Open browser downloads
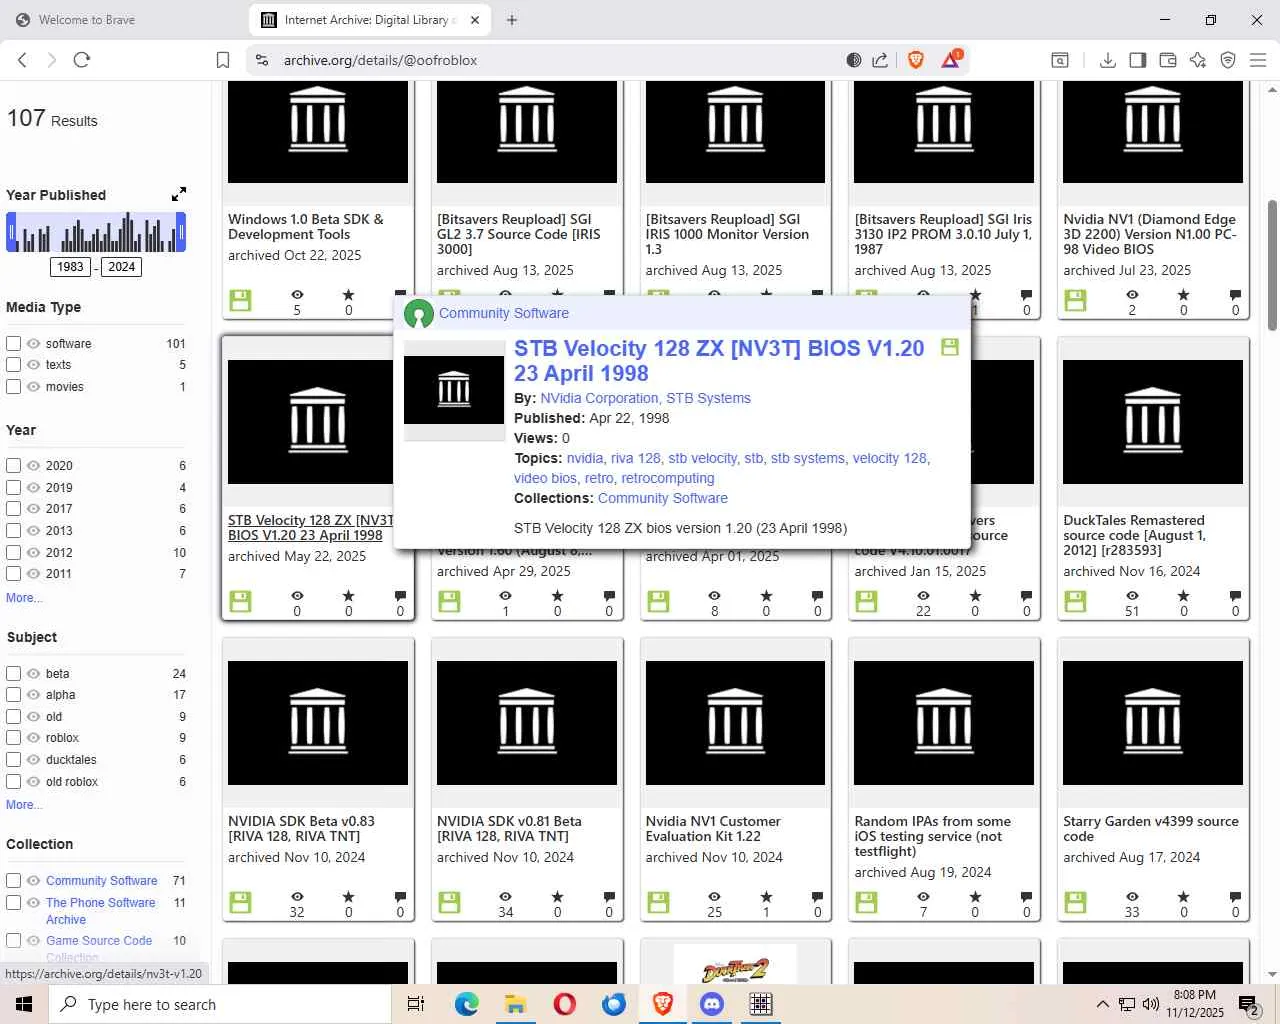This screenshot has width=1280, height=1024. [x=1108, y=60]
